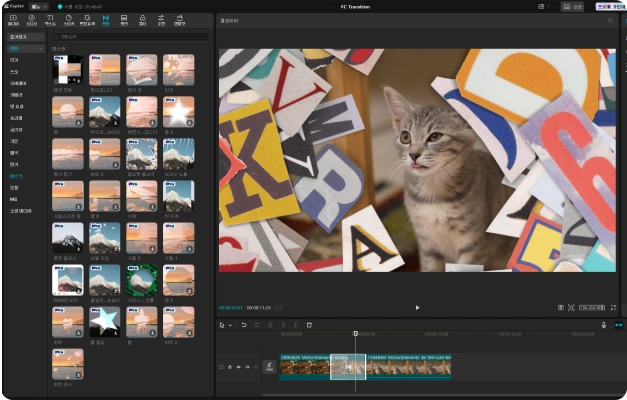Select the 소셜 미디어 category in sidebar
Viewport: 627px width, 400px height.
pyautogui.click(x=20, y=211)
